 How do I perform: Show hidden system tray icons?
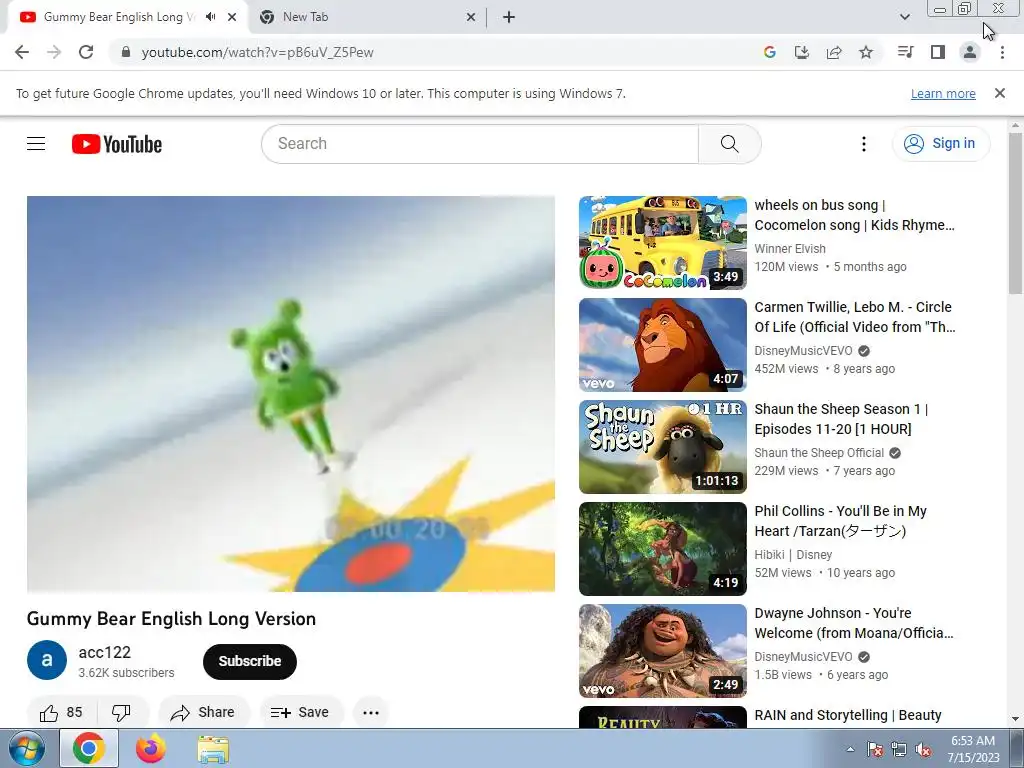(850, 750)
